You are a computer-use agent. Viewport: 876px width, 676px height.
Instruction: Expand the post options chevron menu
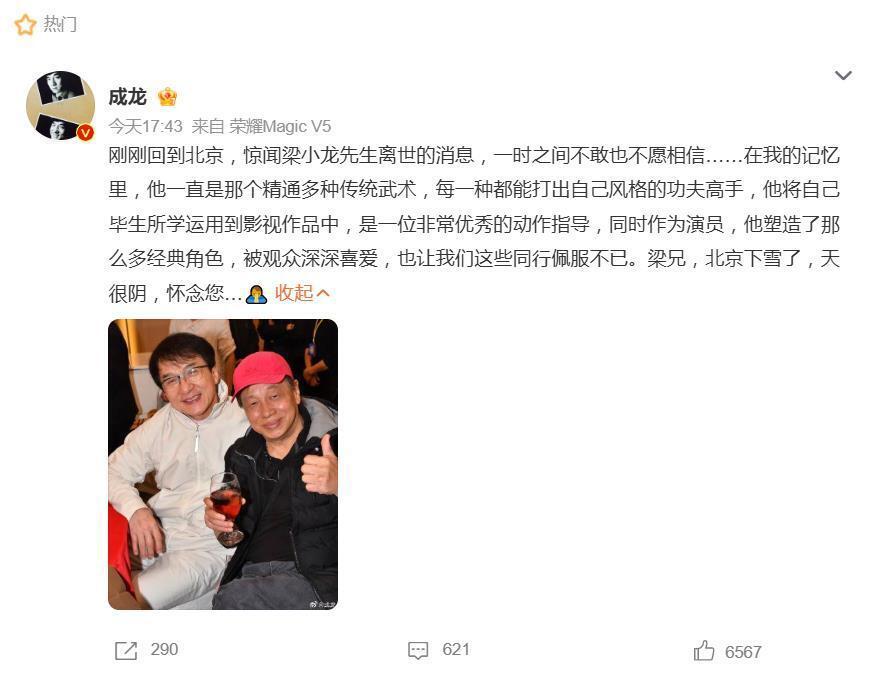tap(843, 75)
